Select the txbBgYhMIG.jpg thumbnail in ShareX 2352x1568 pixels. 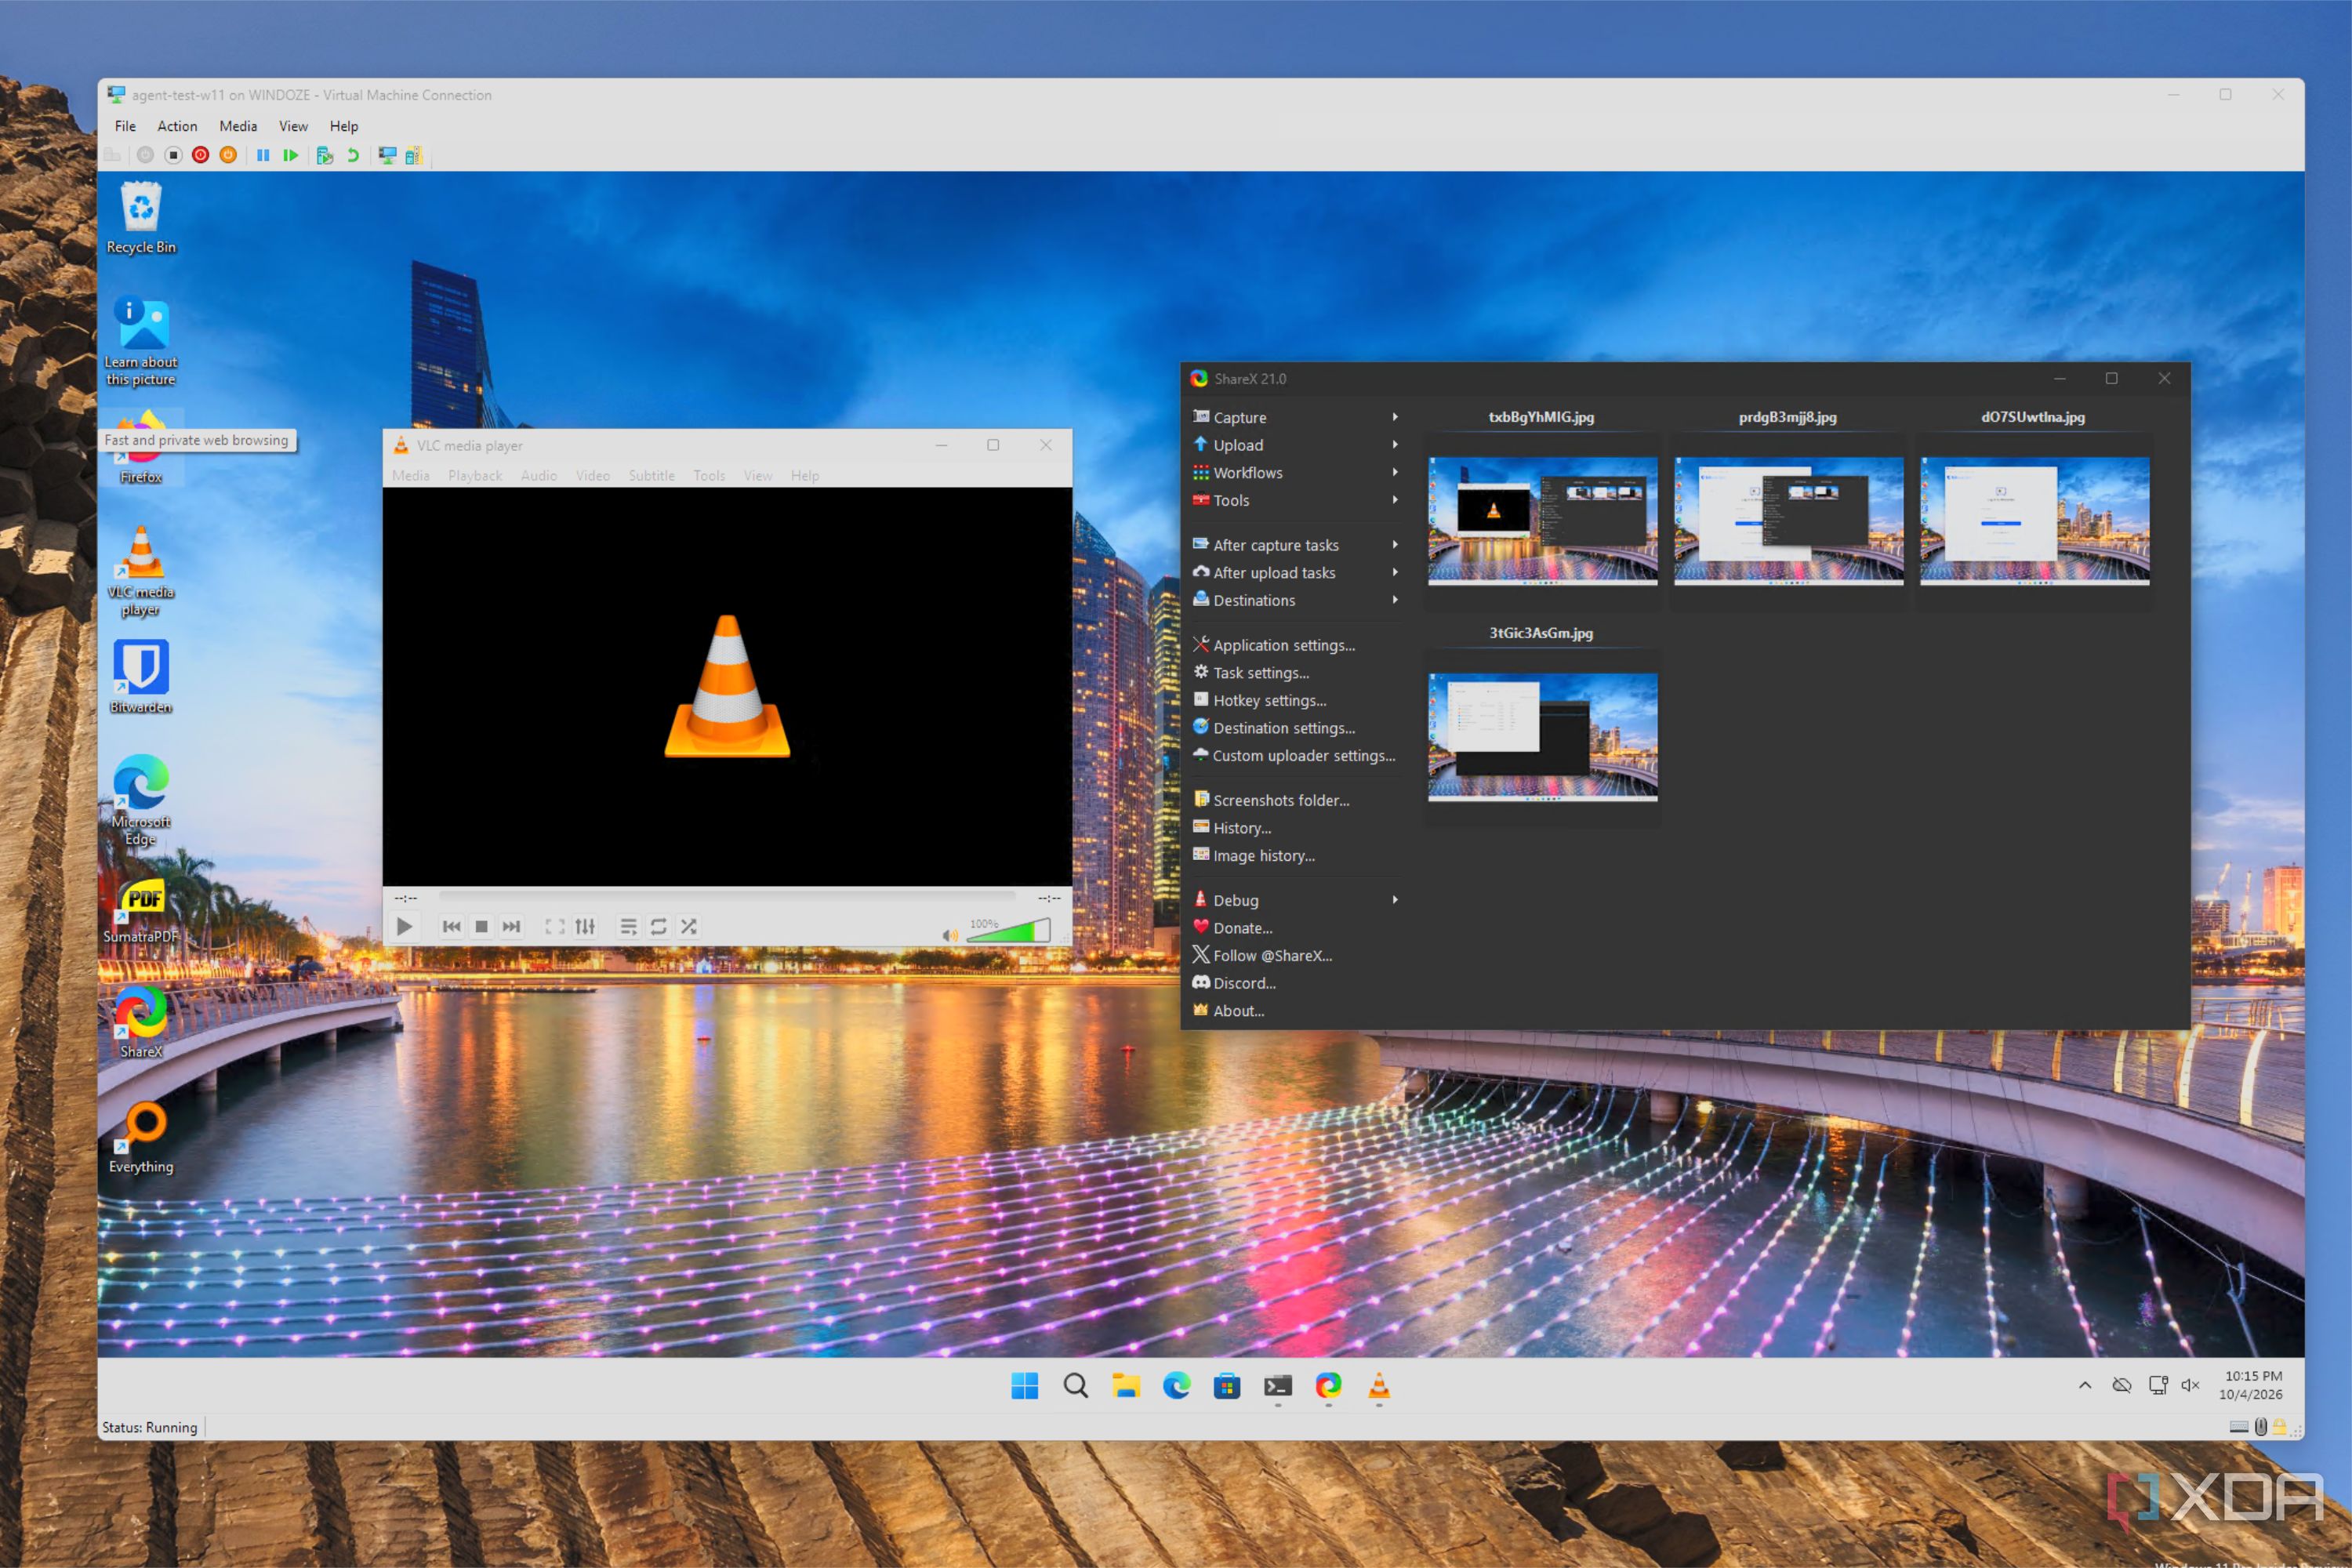pos(1542,520)
